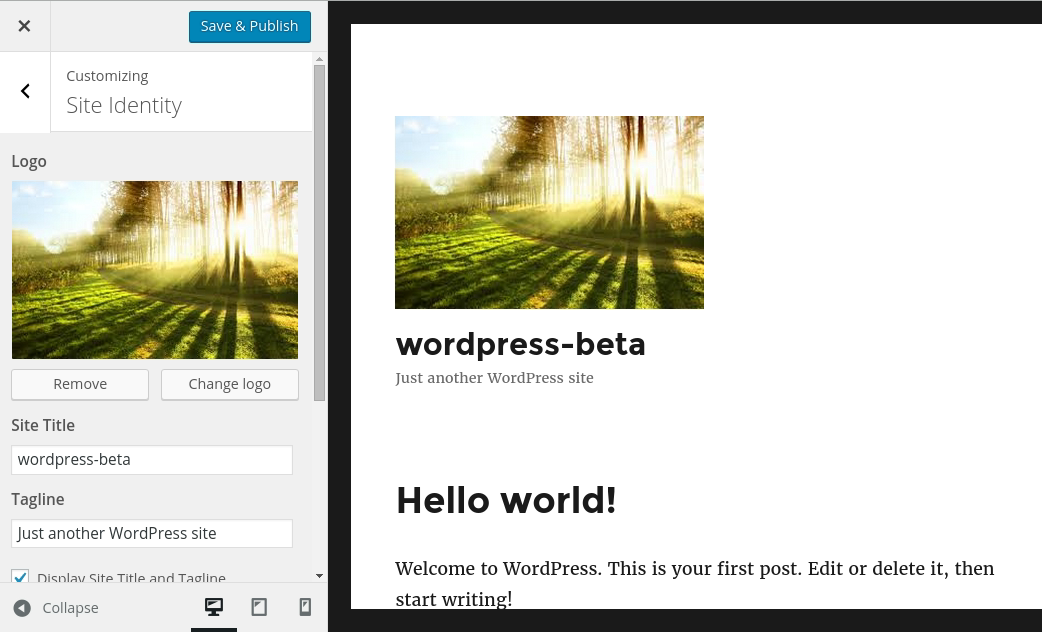The width and height of the screenshot is (1042, 632).
Task: Click the circular Collapse arrow icon
Action: click(22, 608)
